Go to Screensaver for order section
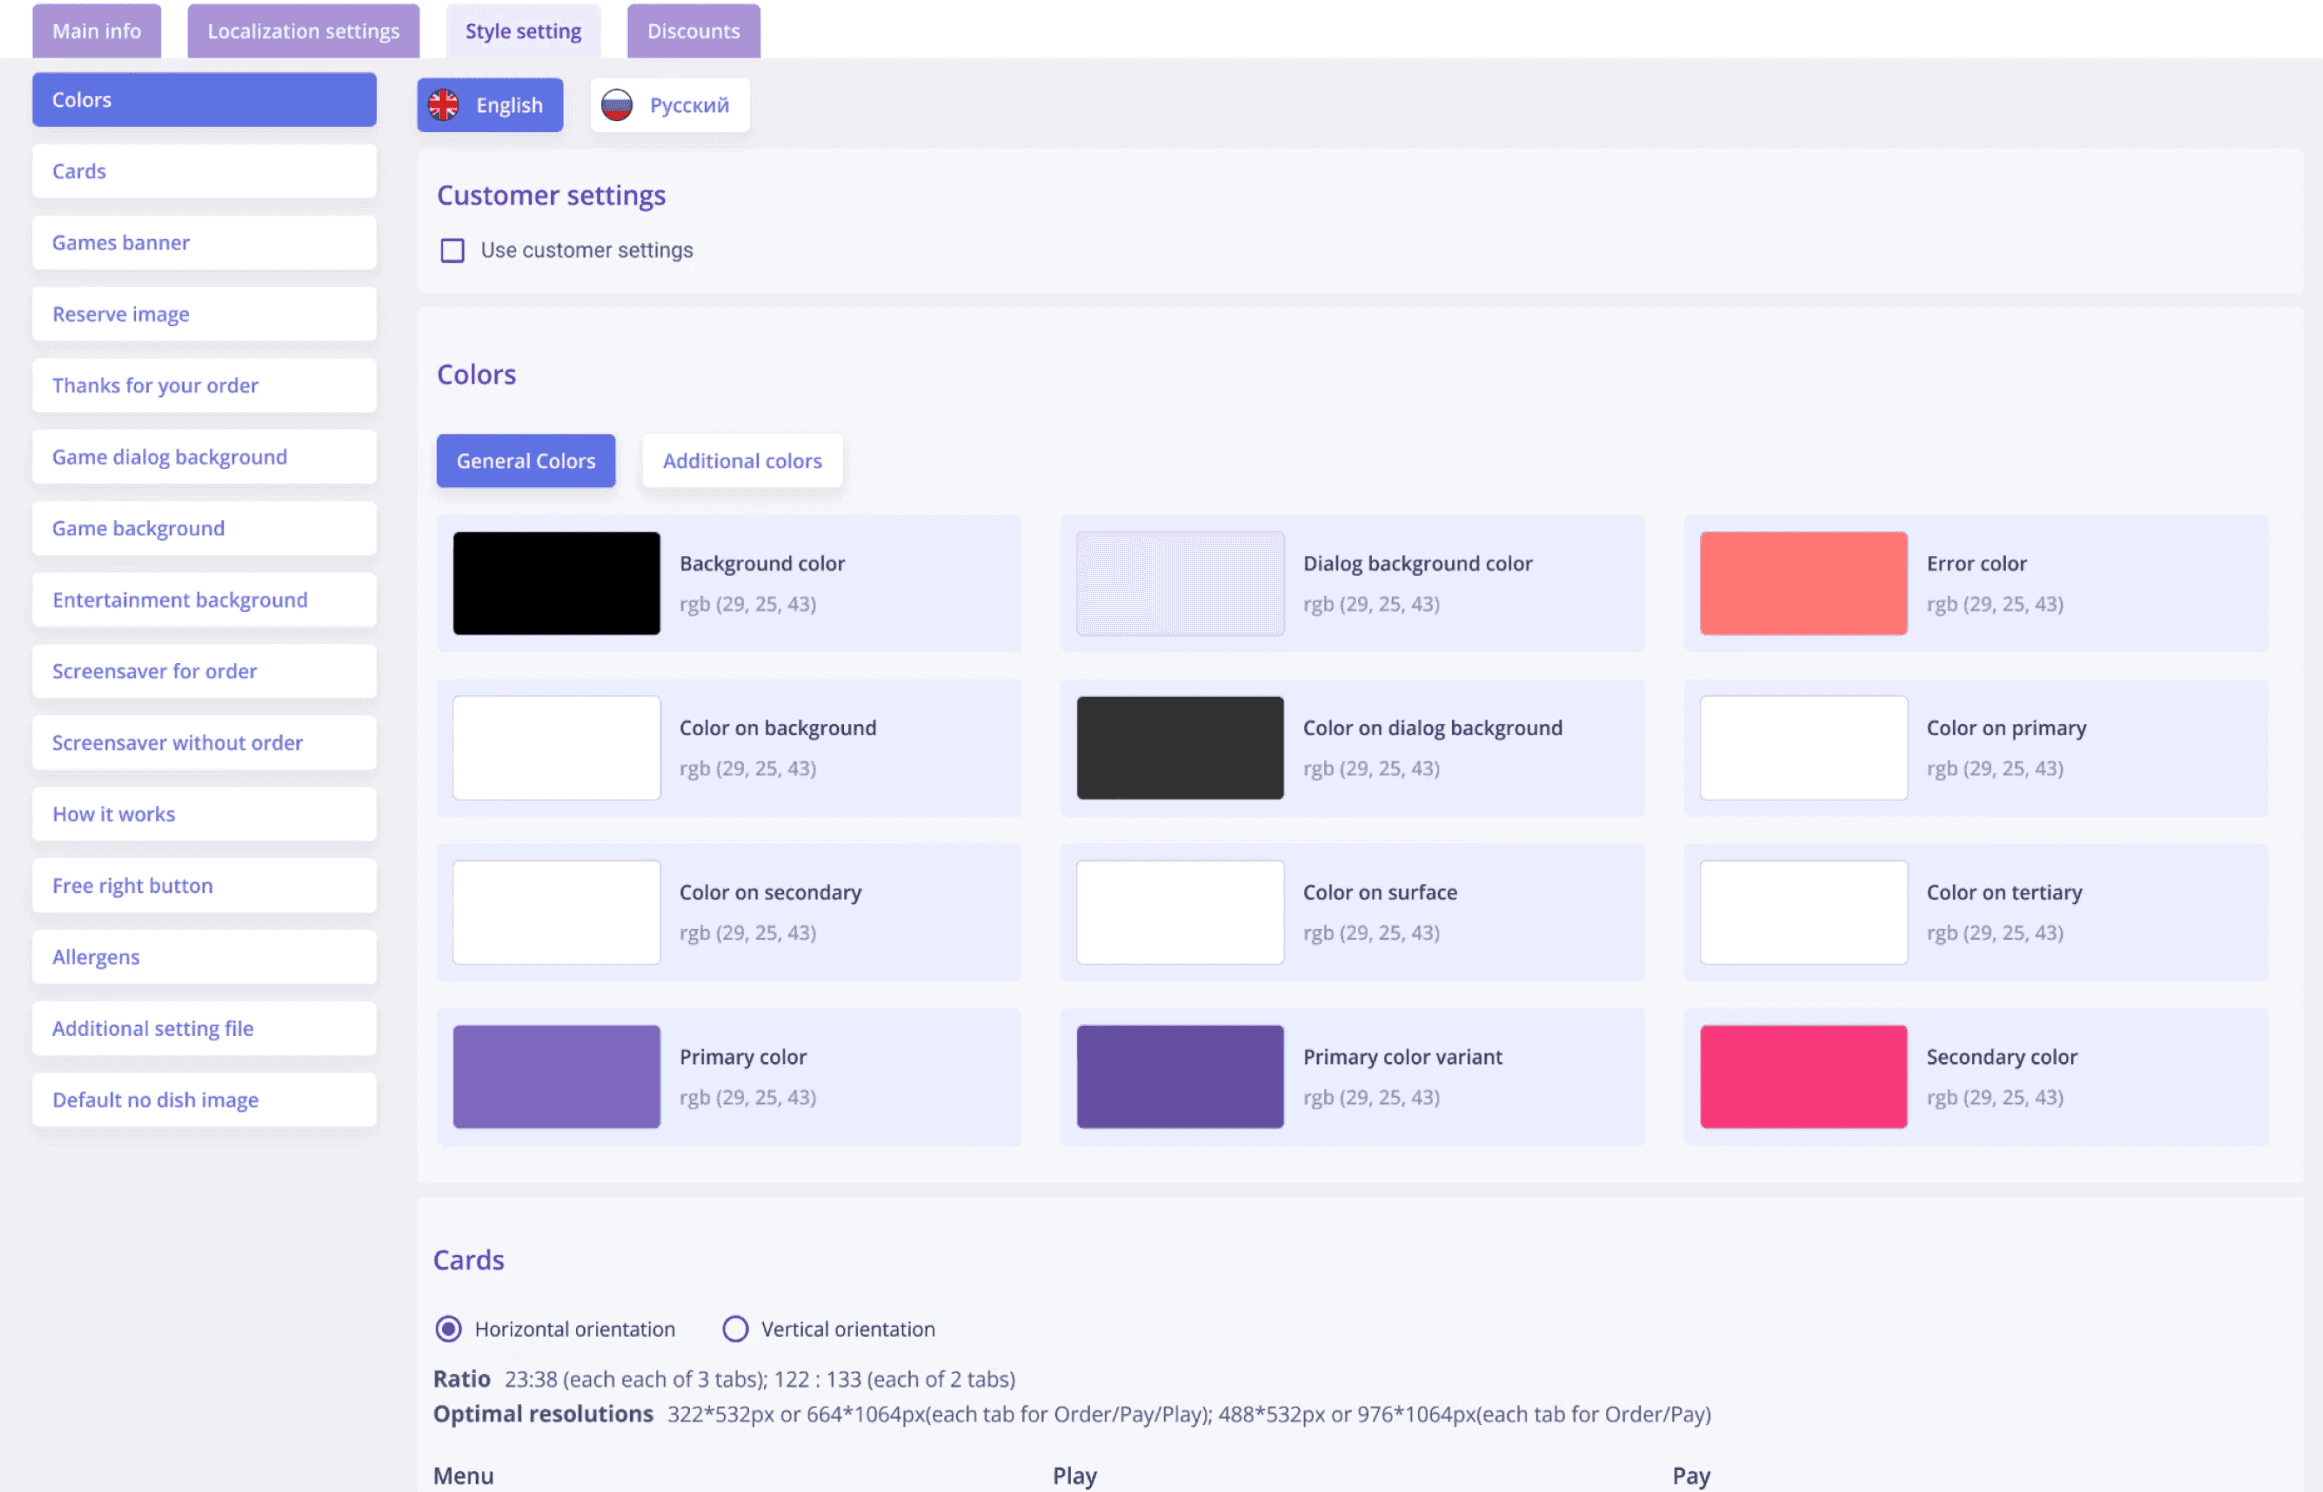 tap(204, 671)
